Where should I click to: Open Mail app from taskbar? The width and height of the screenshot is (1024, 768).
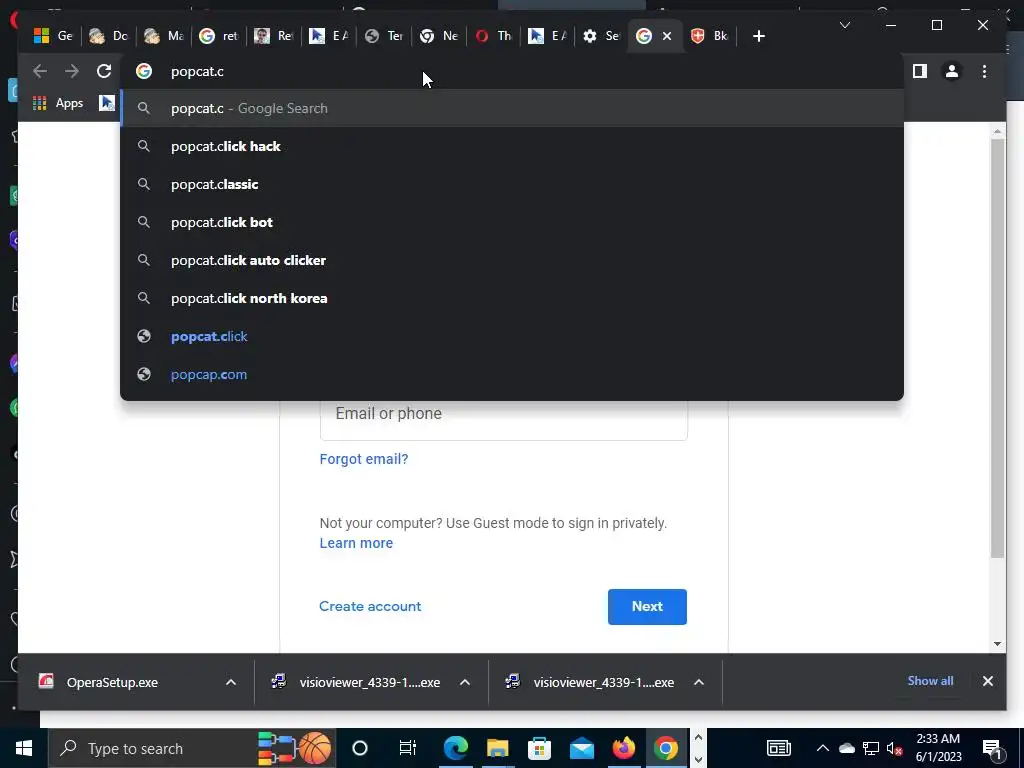coord(581,748)
